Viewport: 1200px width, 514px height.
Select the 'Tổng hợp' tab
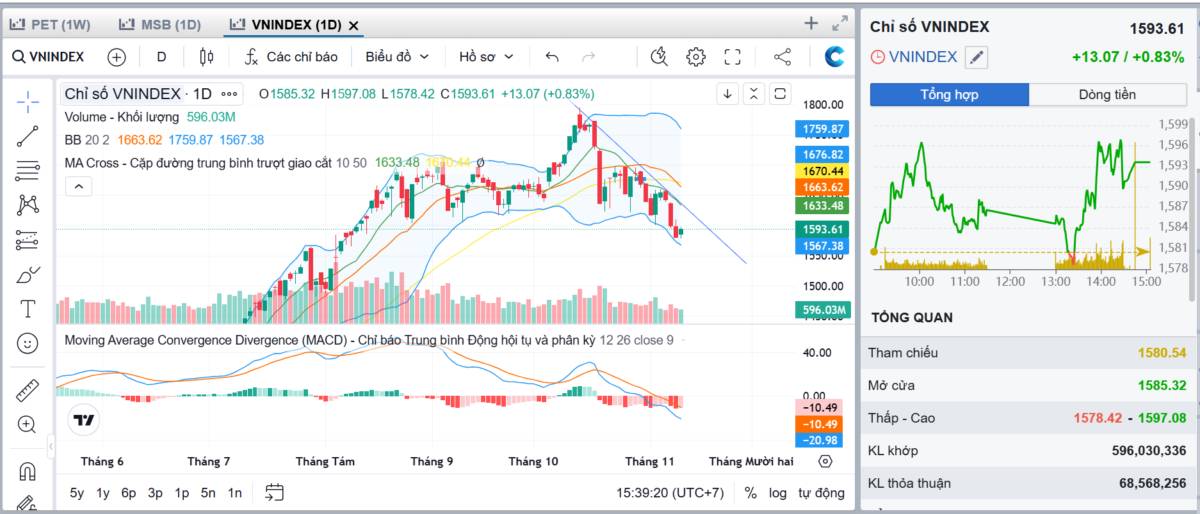pos(949,95)
